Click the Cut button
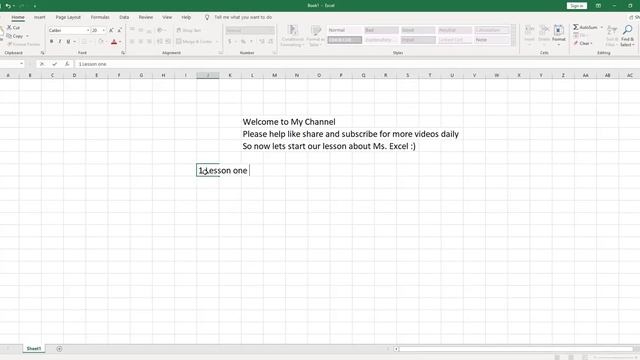The height and width of the screenshot is (360, 640). [13, 27]
